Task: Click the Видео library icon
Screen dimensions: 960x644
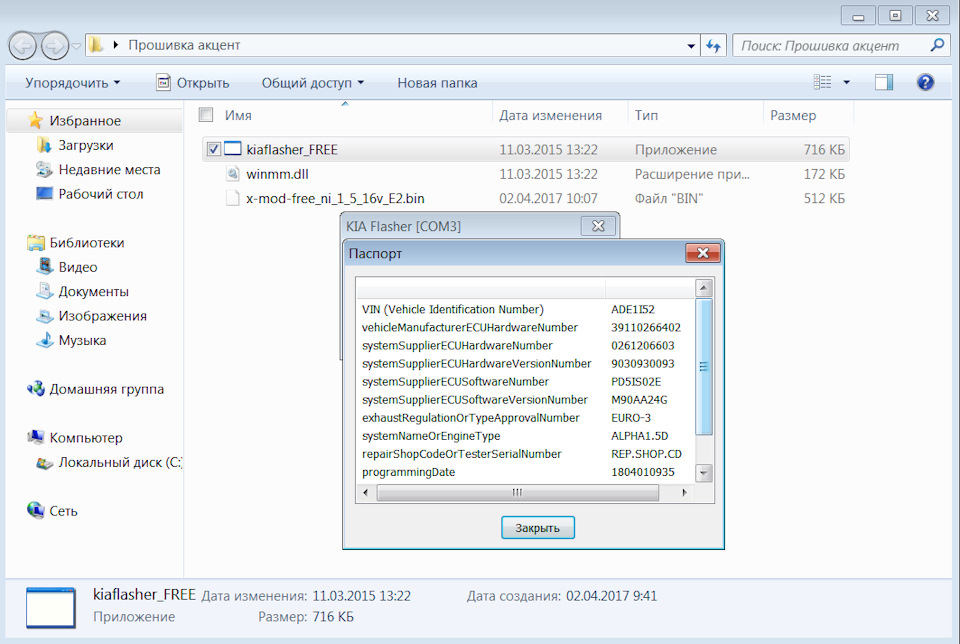Action: tap(45, 266)
